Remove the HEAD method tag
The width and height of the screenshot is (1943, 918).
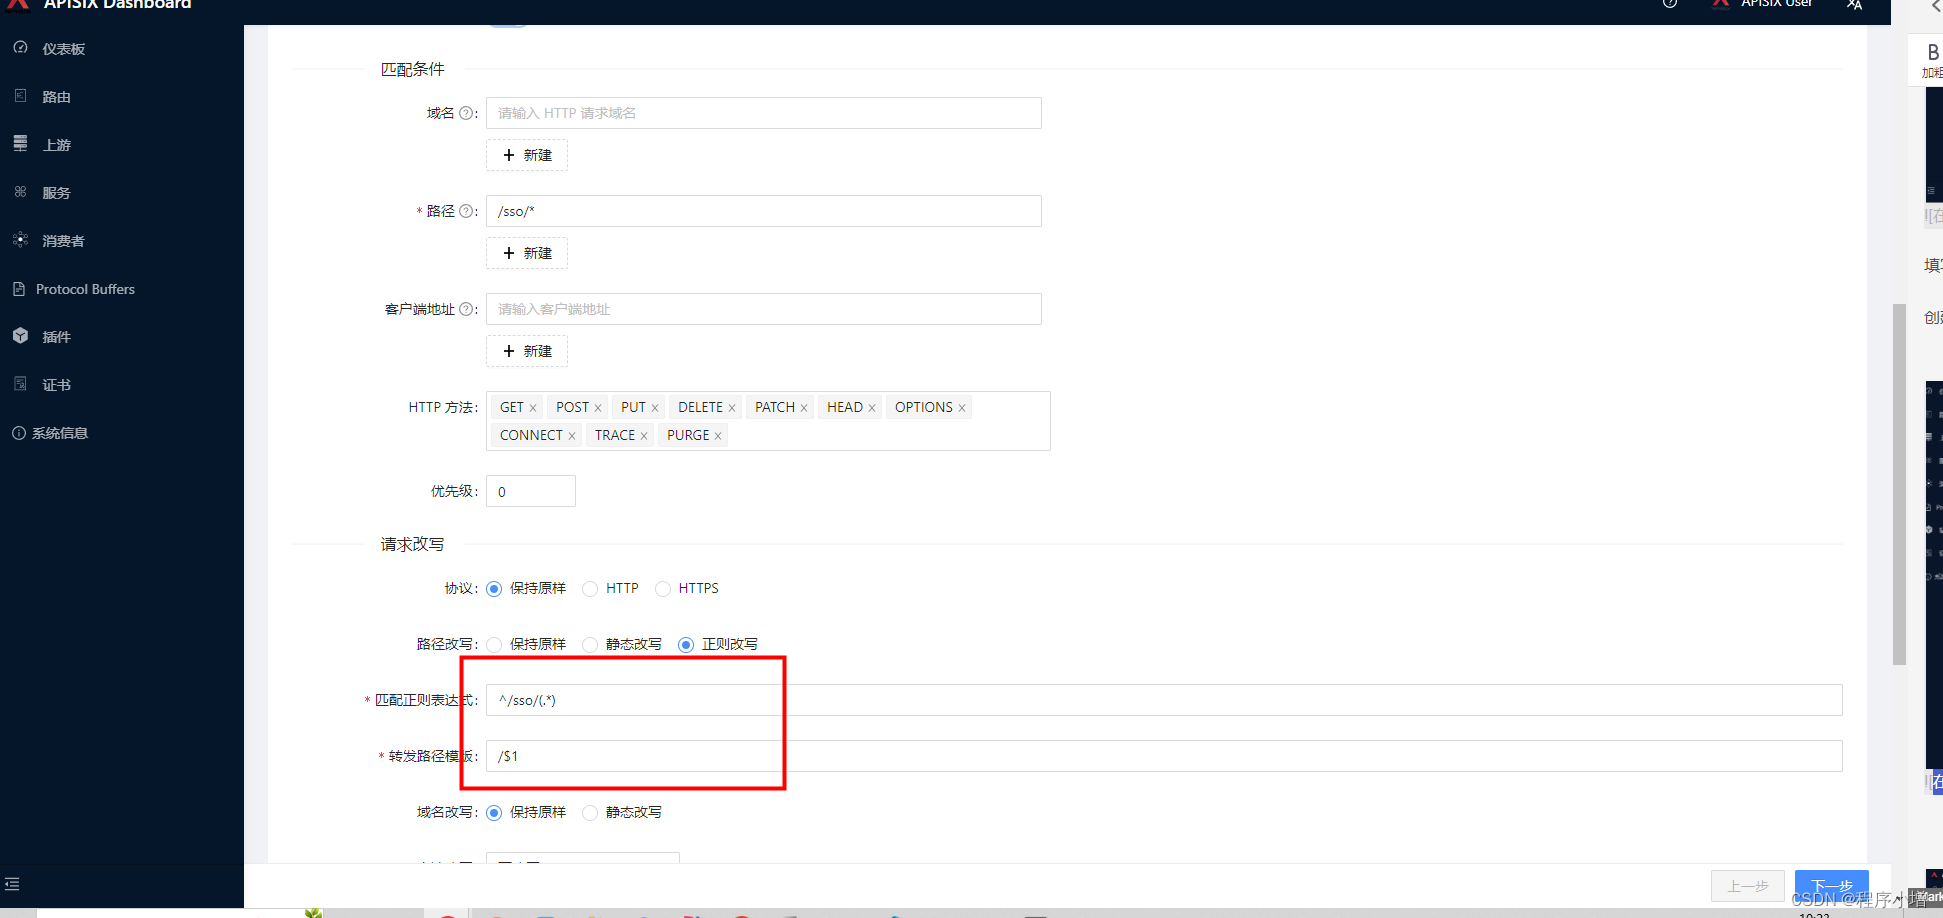(x=872, y=408)
